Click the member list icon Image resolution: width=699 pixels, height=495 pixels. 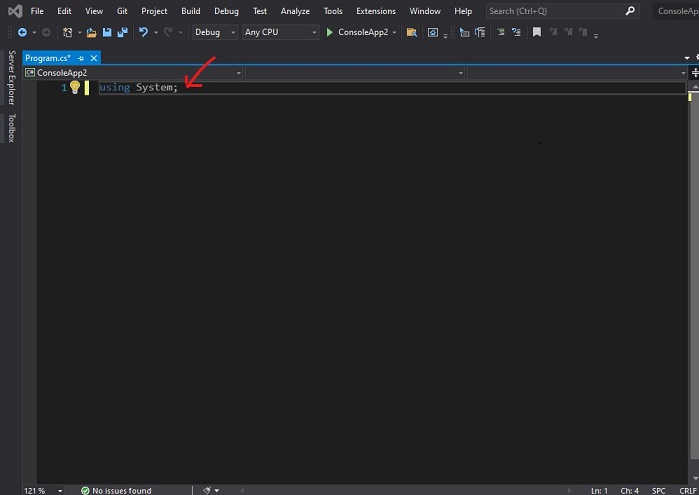[480, 32]
